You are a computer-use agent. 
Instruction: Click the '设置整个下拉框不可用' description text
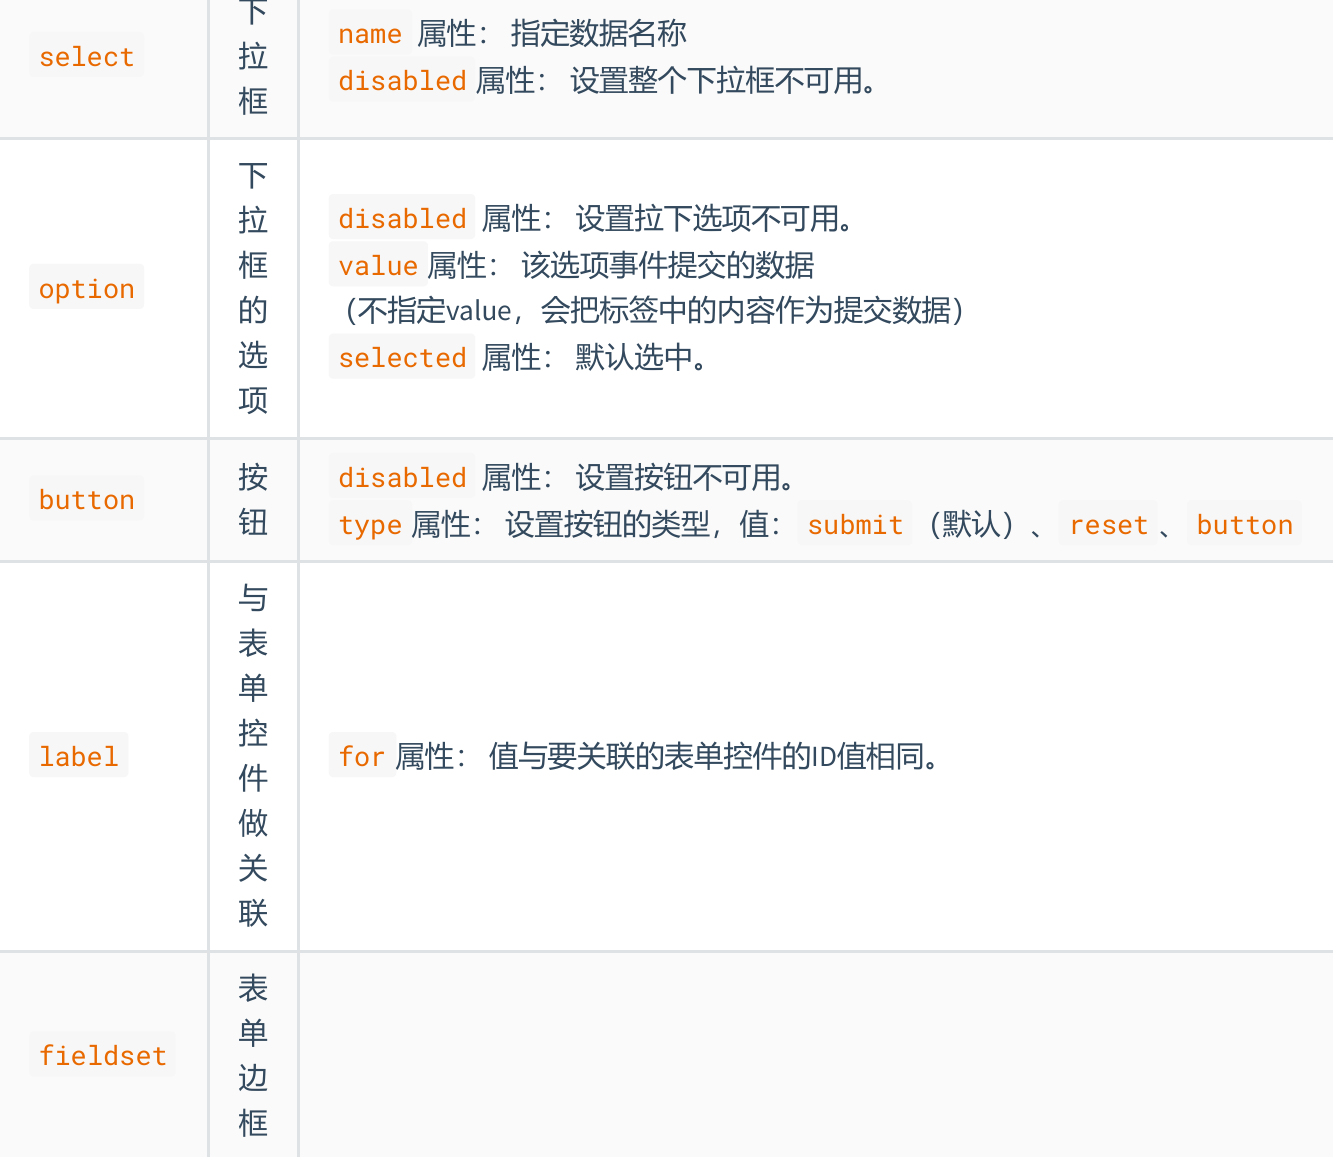722,81
